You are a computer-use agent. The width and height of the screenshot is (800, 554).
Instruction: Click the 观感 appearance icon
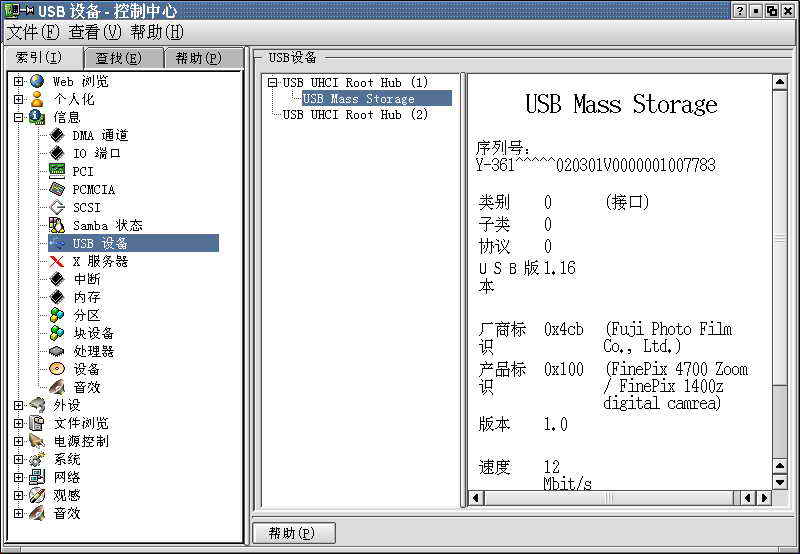tap(37, 495)
